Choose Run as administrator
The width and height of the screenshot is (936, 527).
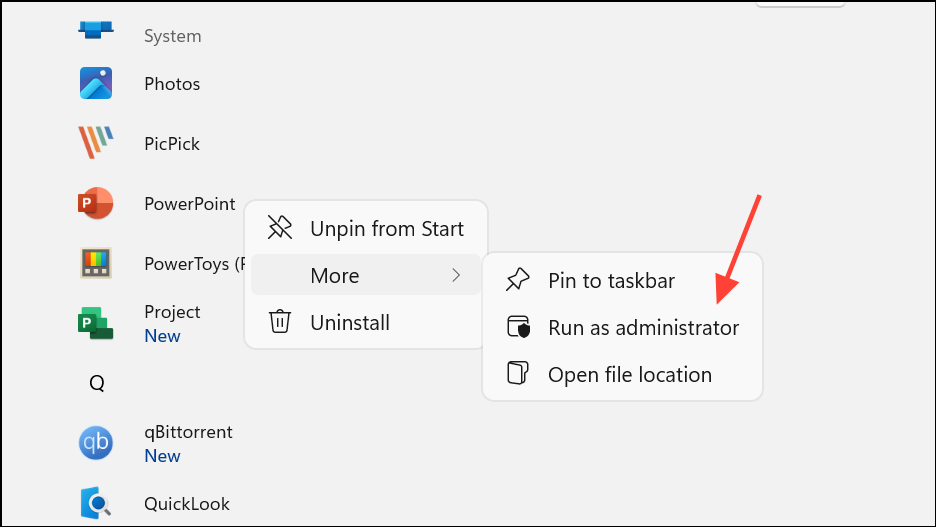coord(643,327)
